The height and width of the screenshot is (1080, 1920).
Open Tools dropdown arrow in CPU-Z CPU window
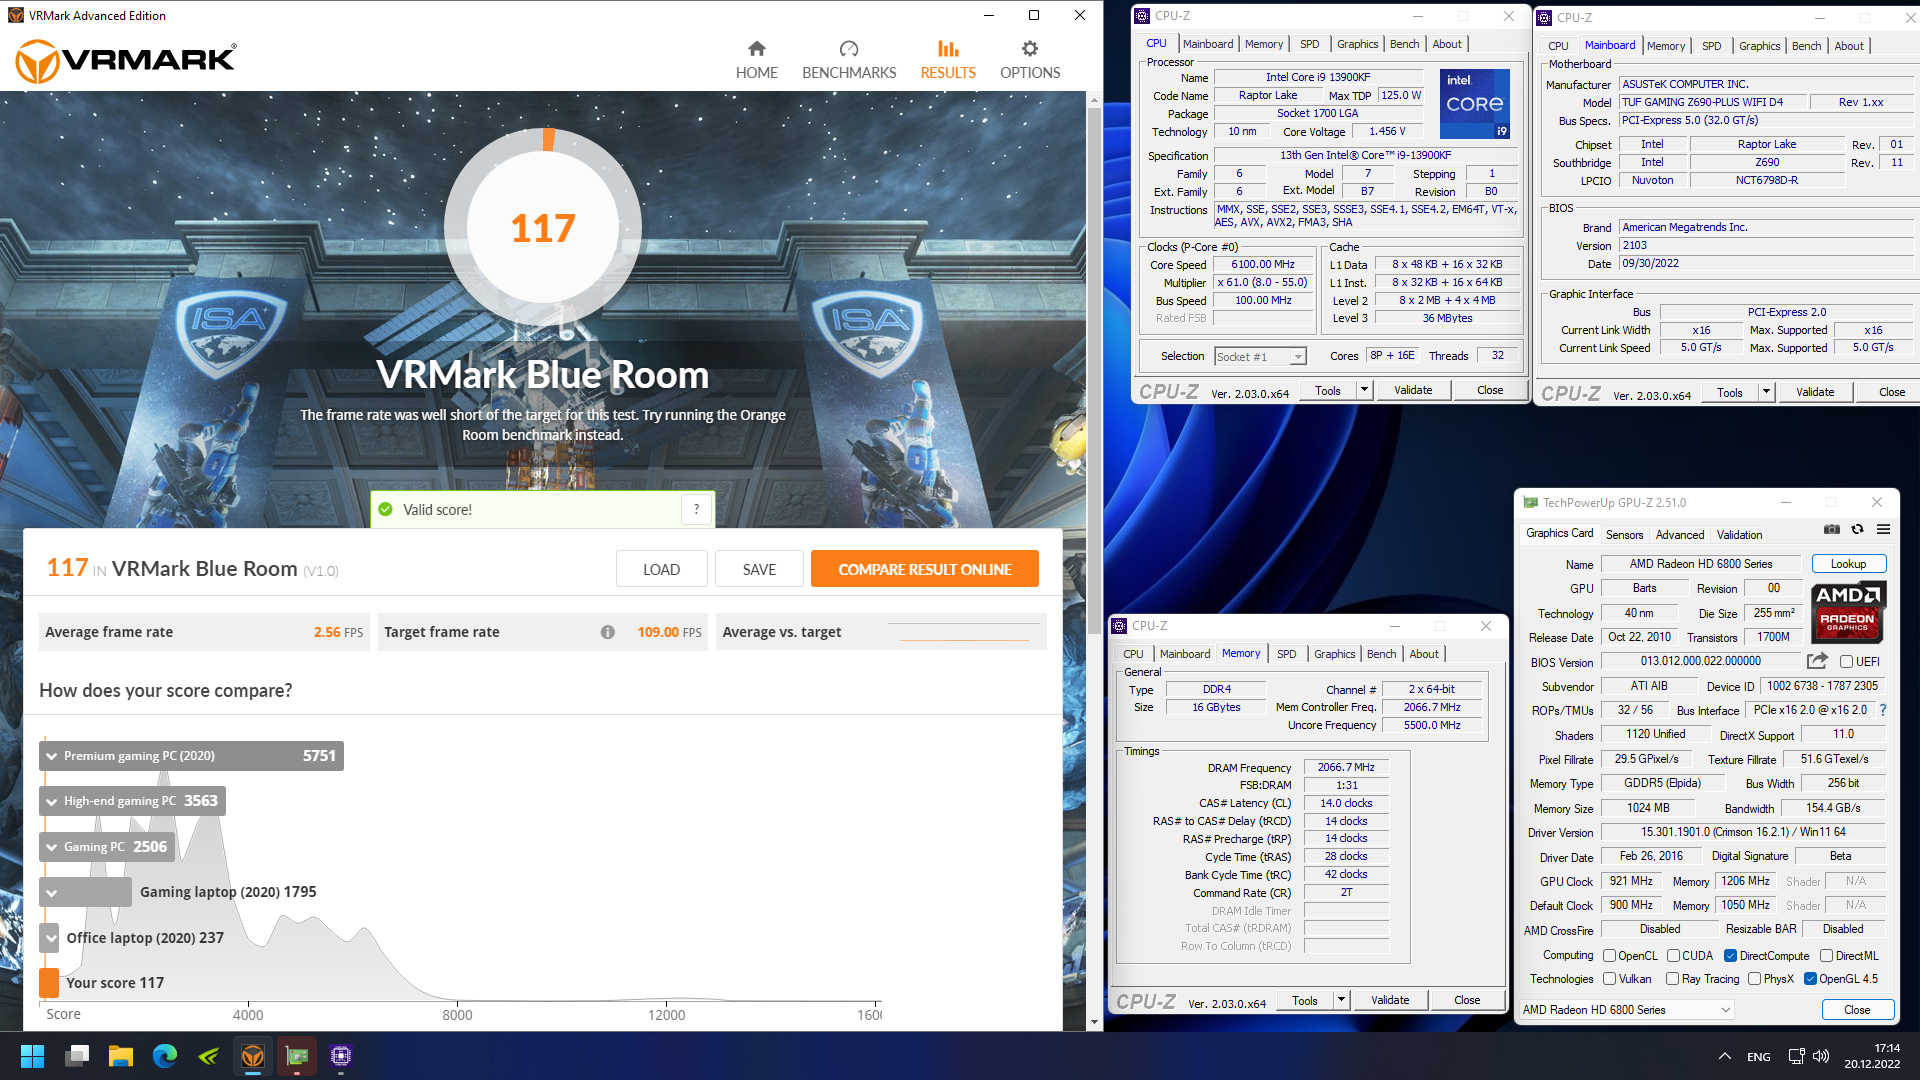(x=1364, y=390)
